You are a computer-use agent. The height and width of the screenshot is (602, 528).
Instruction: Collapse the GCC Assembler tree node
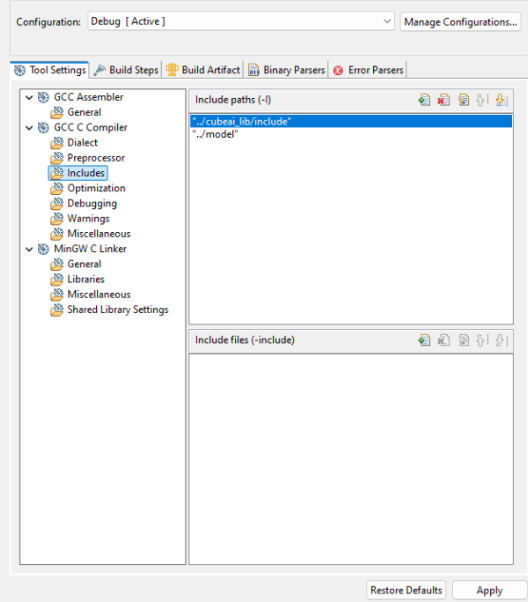click(x=29, y=98)
